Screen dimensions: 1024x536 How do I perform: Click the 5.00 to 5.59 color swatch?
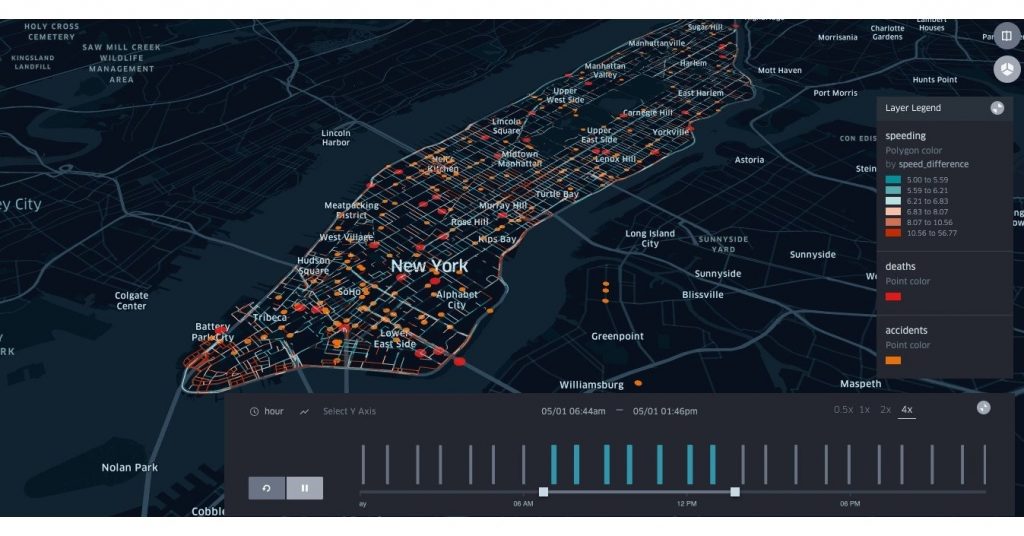tap(893, 180)
